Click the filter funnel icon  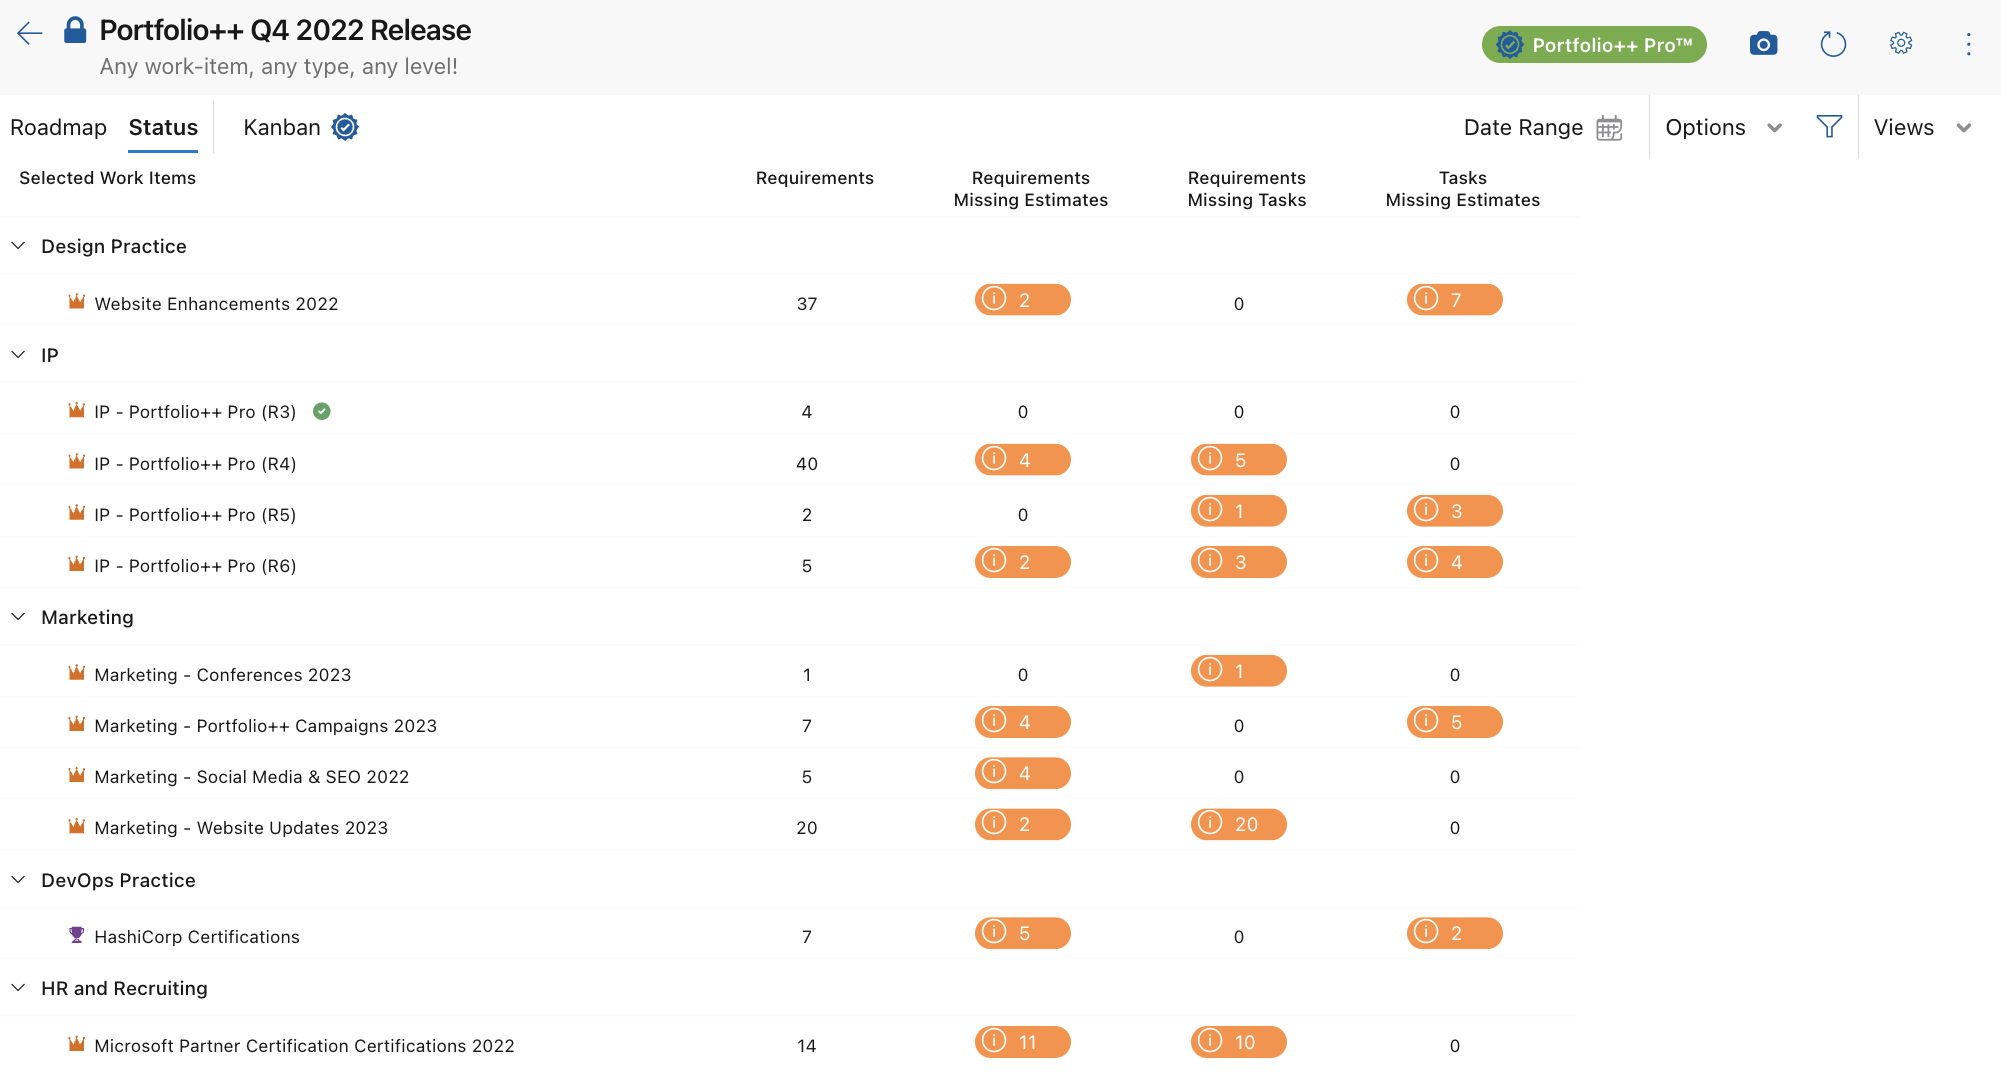[1828, 127]
